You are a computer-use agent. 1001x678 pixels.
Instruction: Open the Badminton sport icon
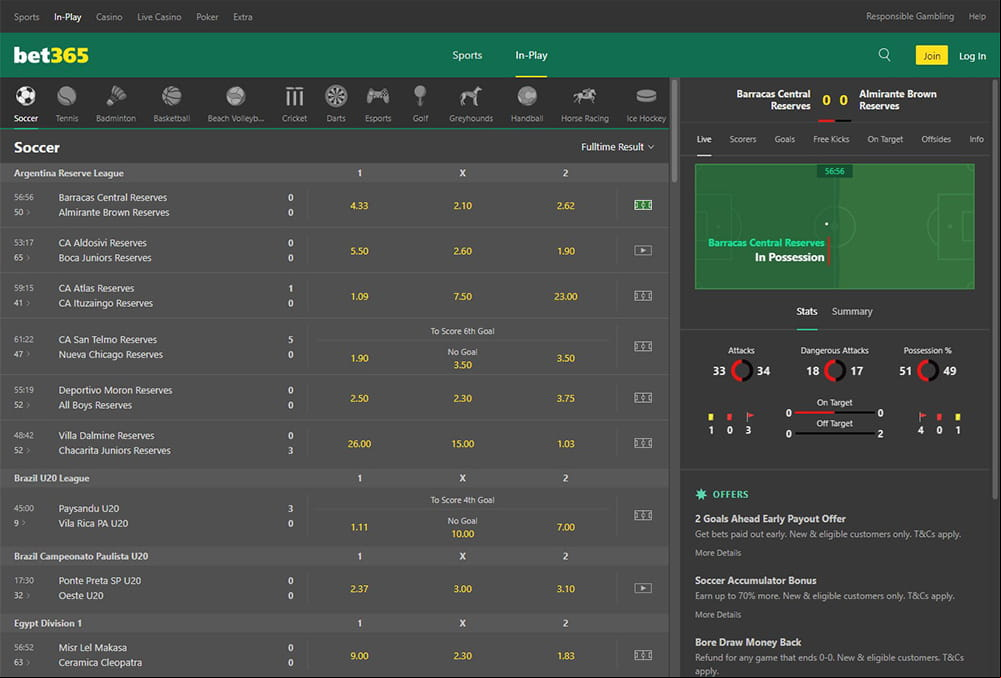116,96
